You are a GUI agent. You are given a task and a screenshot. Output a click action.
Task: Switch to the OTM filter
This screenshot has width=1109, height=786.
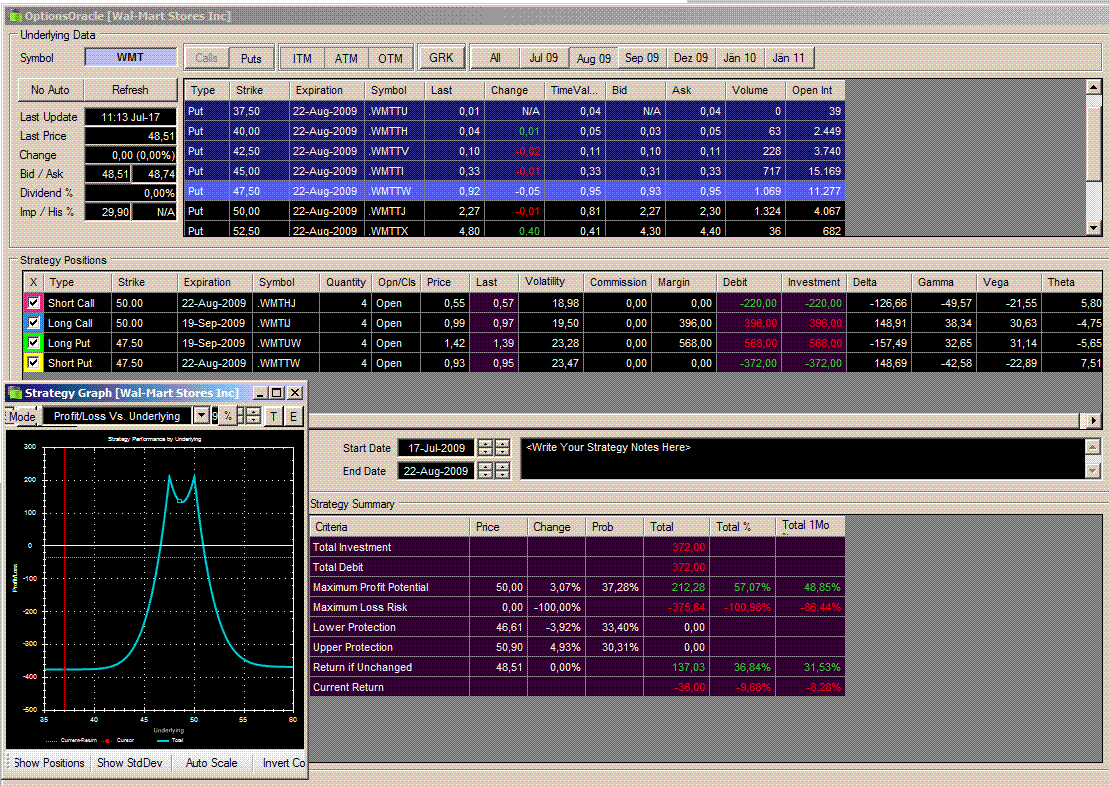(x=390, y=58)
